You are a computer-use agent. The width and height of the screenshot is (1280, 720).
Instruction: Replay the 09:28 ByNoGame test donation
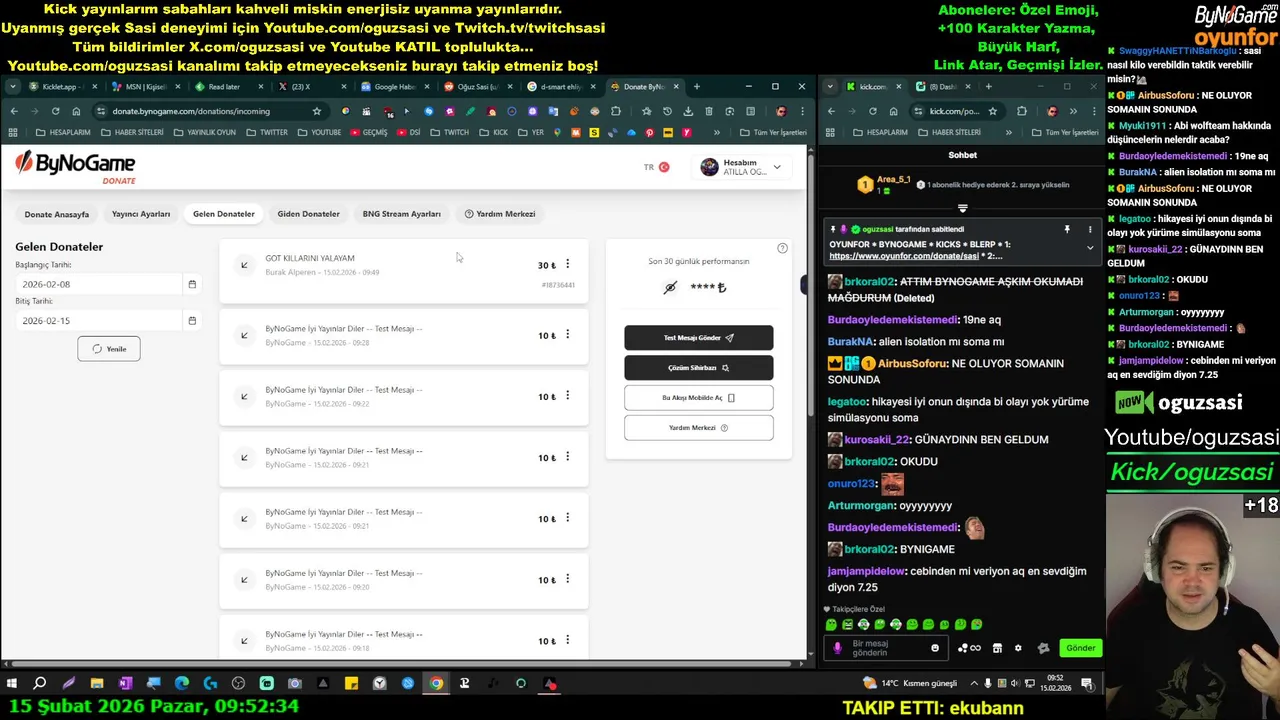tap(244, 335)
